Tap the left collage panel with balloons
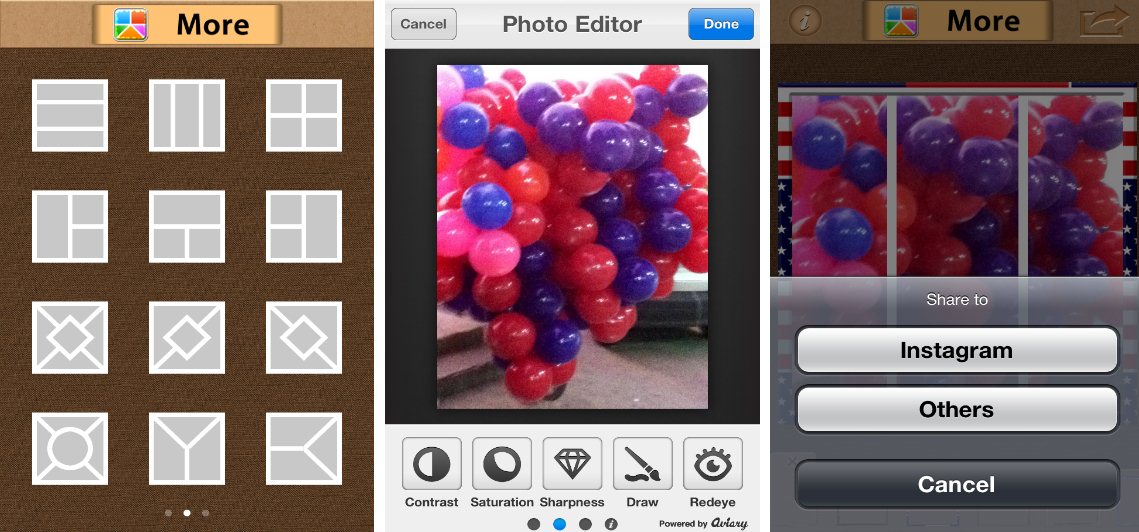This screenshot has width=1139, height=532. (x=838, y=187)
